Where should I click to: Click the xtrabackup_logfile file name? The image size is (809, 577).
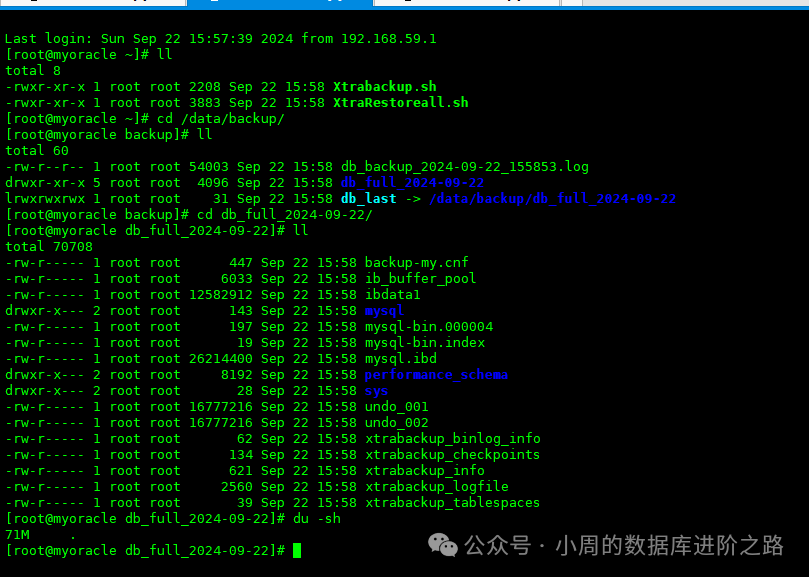tap(437, 487)
